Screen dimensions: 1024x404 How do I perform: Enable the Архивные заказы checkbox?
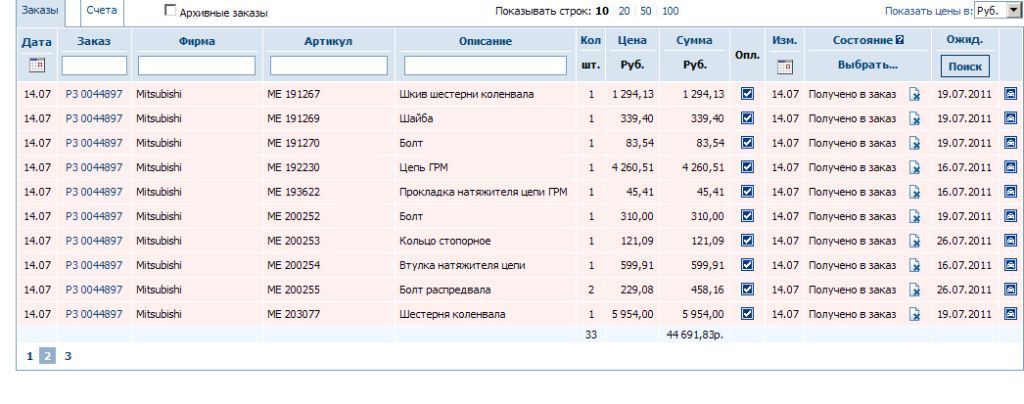pyautogui.click(x=171, y=12)
